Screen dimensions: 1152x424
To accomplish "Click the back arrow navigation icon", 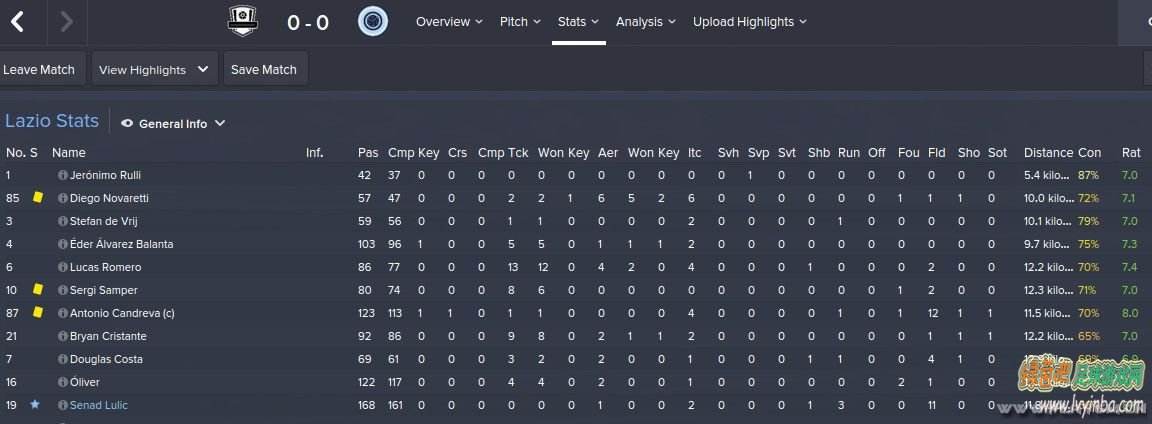I will [x=18, y=22].
